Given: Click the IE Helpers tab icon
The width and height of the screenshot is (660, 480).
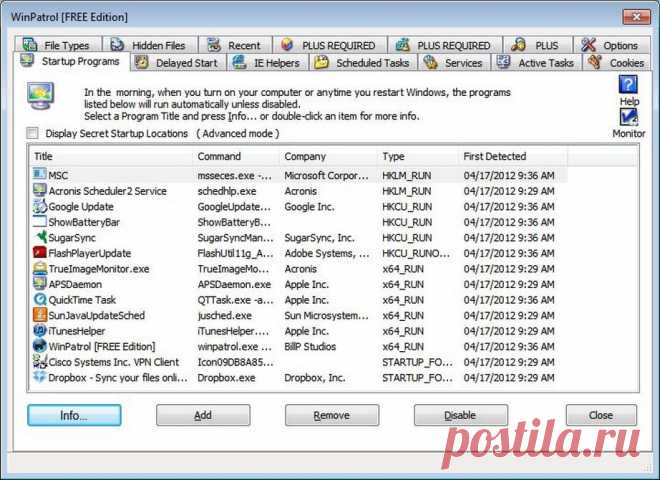Looking at the screenshot, I should (240, 62).
